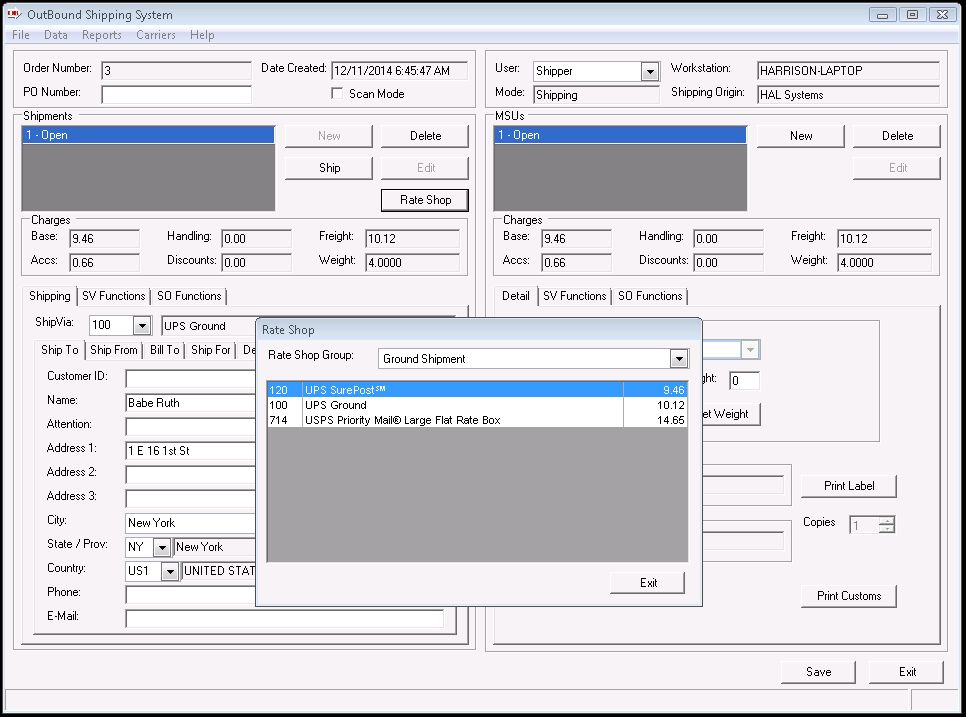Click the PO Number field
The image size is (966, 717).
click(176, 94)
